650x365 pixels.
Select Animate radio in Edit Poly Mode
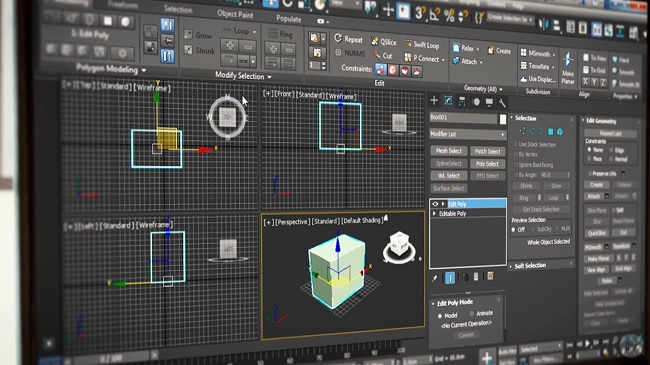pyautogui.click(x=471, y=314)
